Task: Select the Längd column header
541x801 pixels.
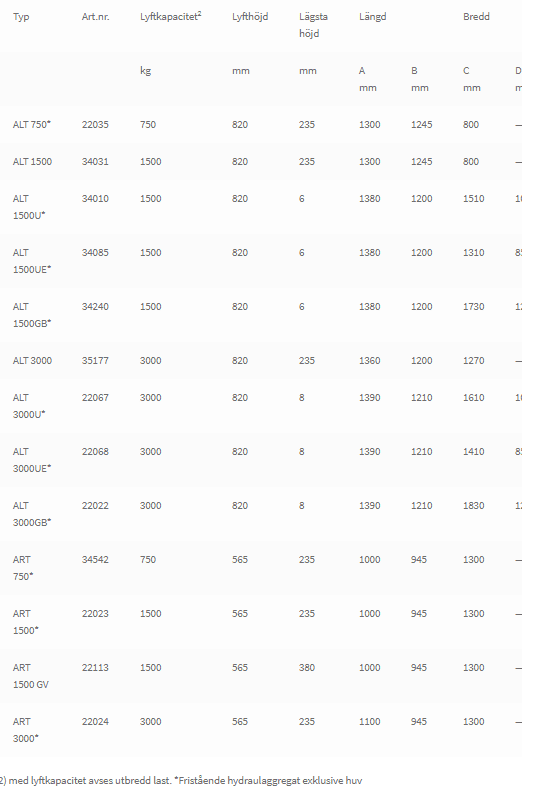Action: pyautogui.click(x=372, y=17)
